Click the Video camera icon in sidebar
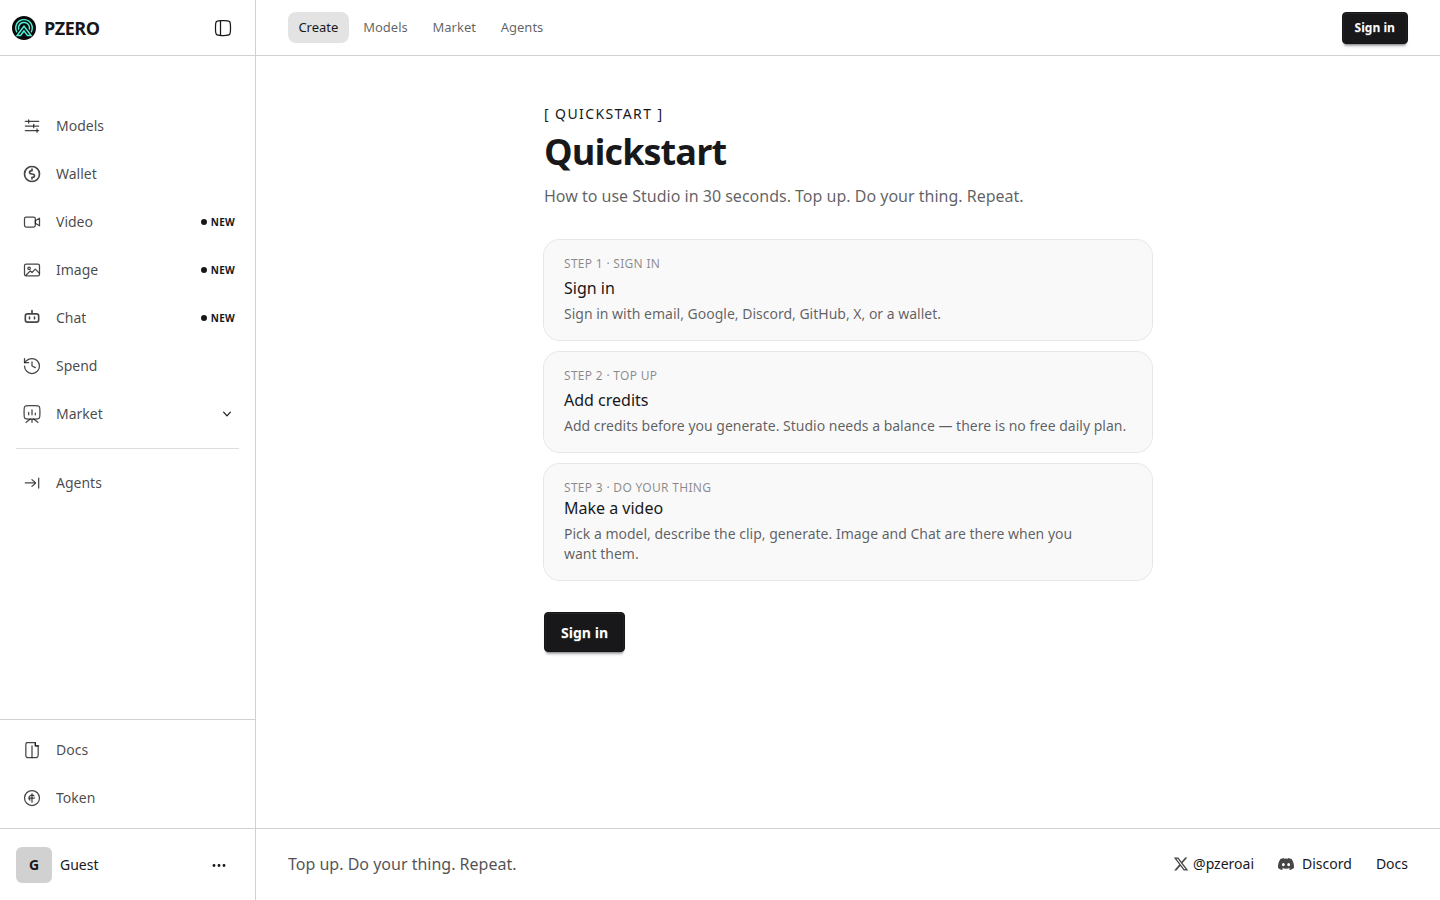 tap(32, 222)
